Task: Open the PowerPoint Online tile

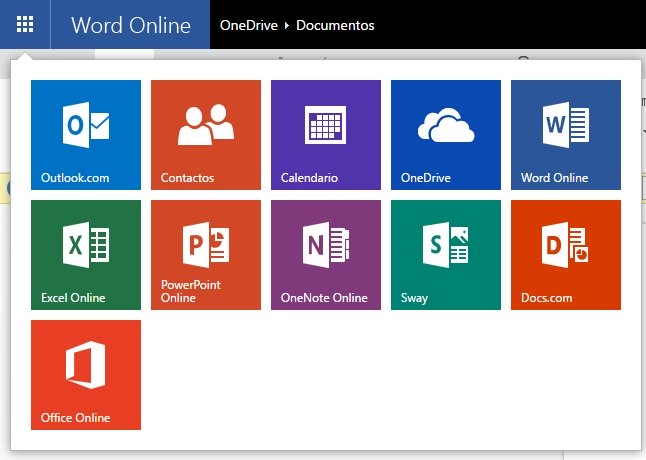Action: point(206,255)
